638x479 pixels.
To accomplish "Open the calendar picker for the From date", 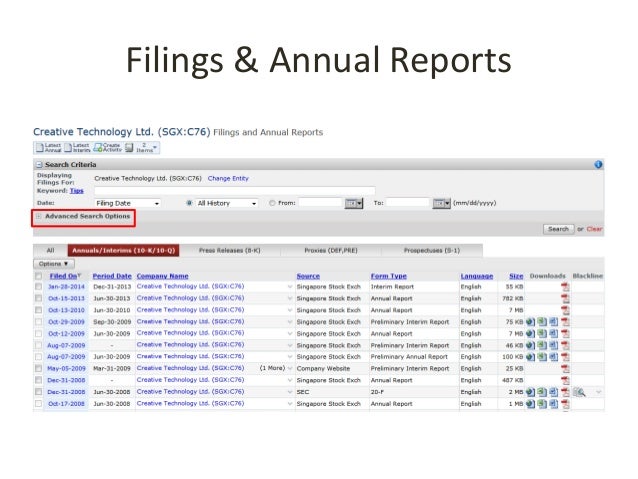I will click(353, 203).
